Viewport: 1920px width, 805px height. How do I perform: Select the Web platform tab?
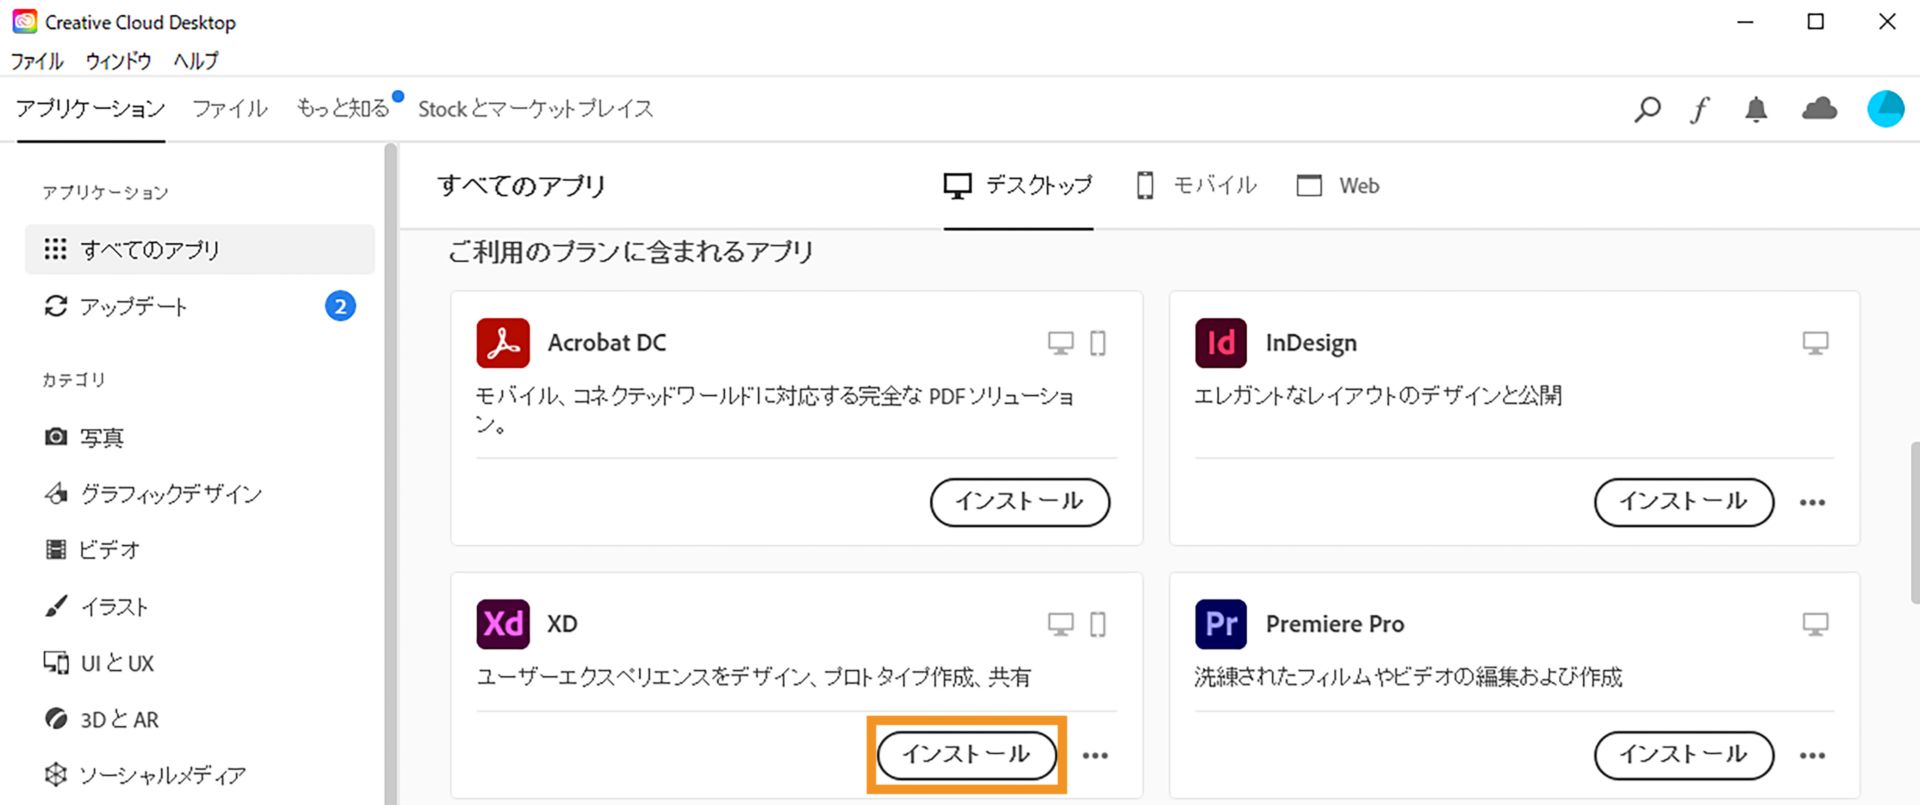click(x=1337, y=186)
